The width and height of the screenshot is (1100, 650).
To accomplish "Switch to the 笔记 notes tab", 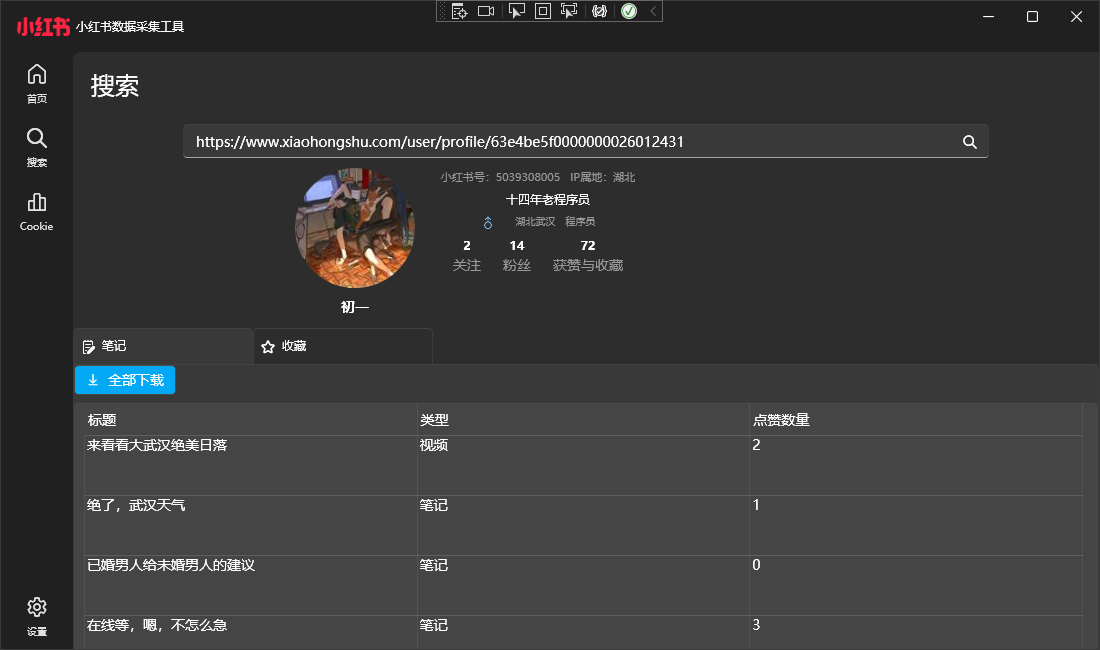I will (163, 346).
